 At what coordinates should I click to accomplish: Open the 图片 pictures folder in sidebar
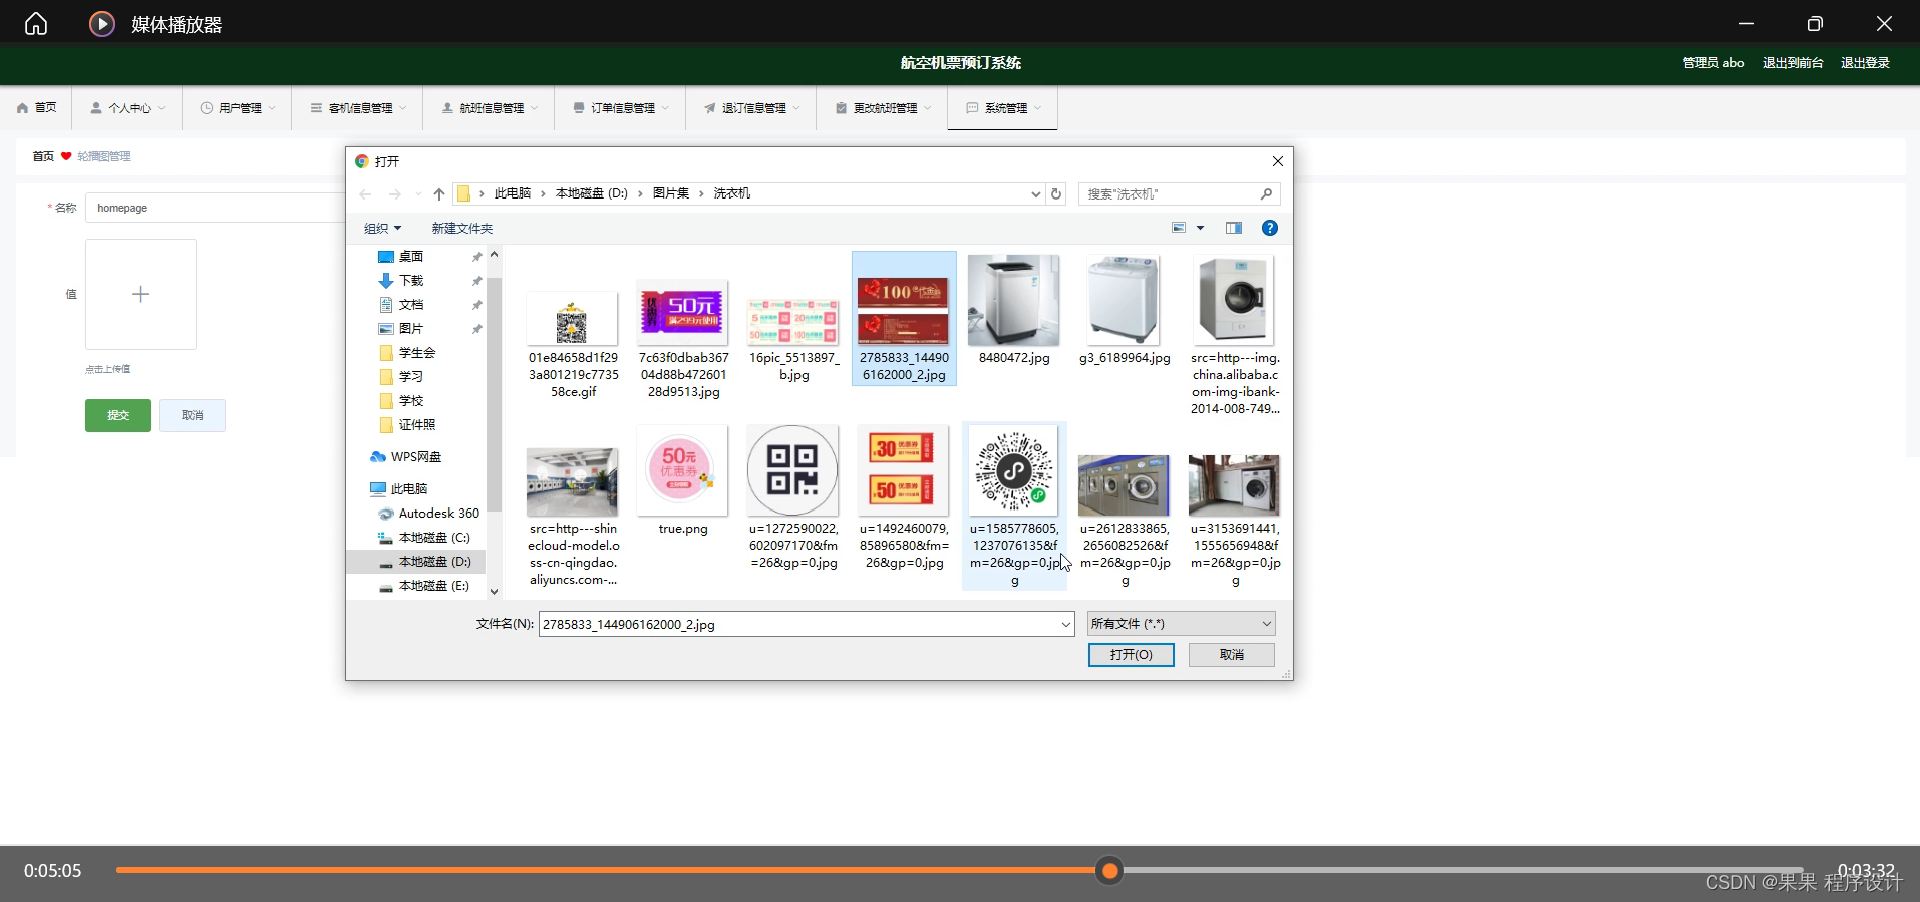pos(411,329)
